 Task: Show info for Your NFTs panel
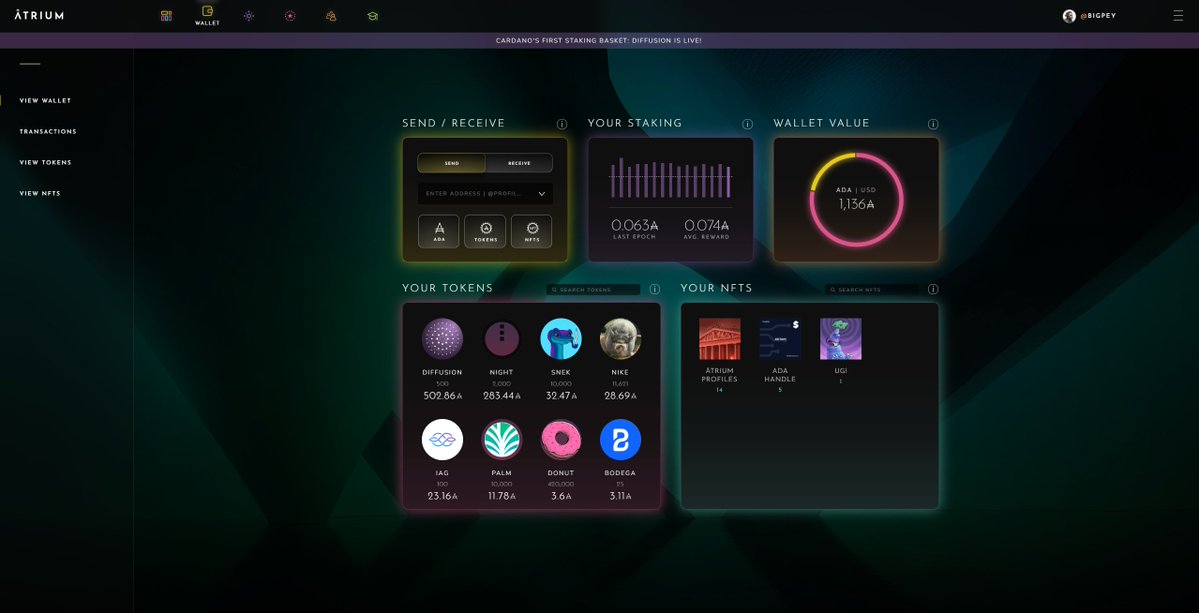click(x=933, y=289)
